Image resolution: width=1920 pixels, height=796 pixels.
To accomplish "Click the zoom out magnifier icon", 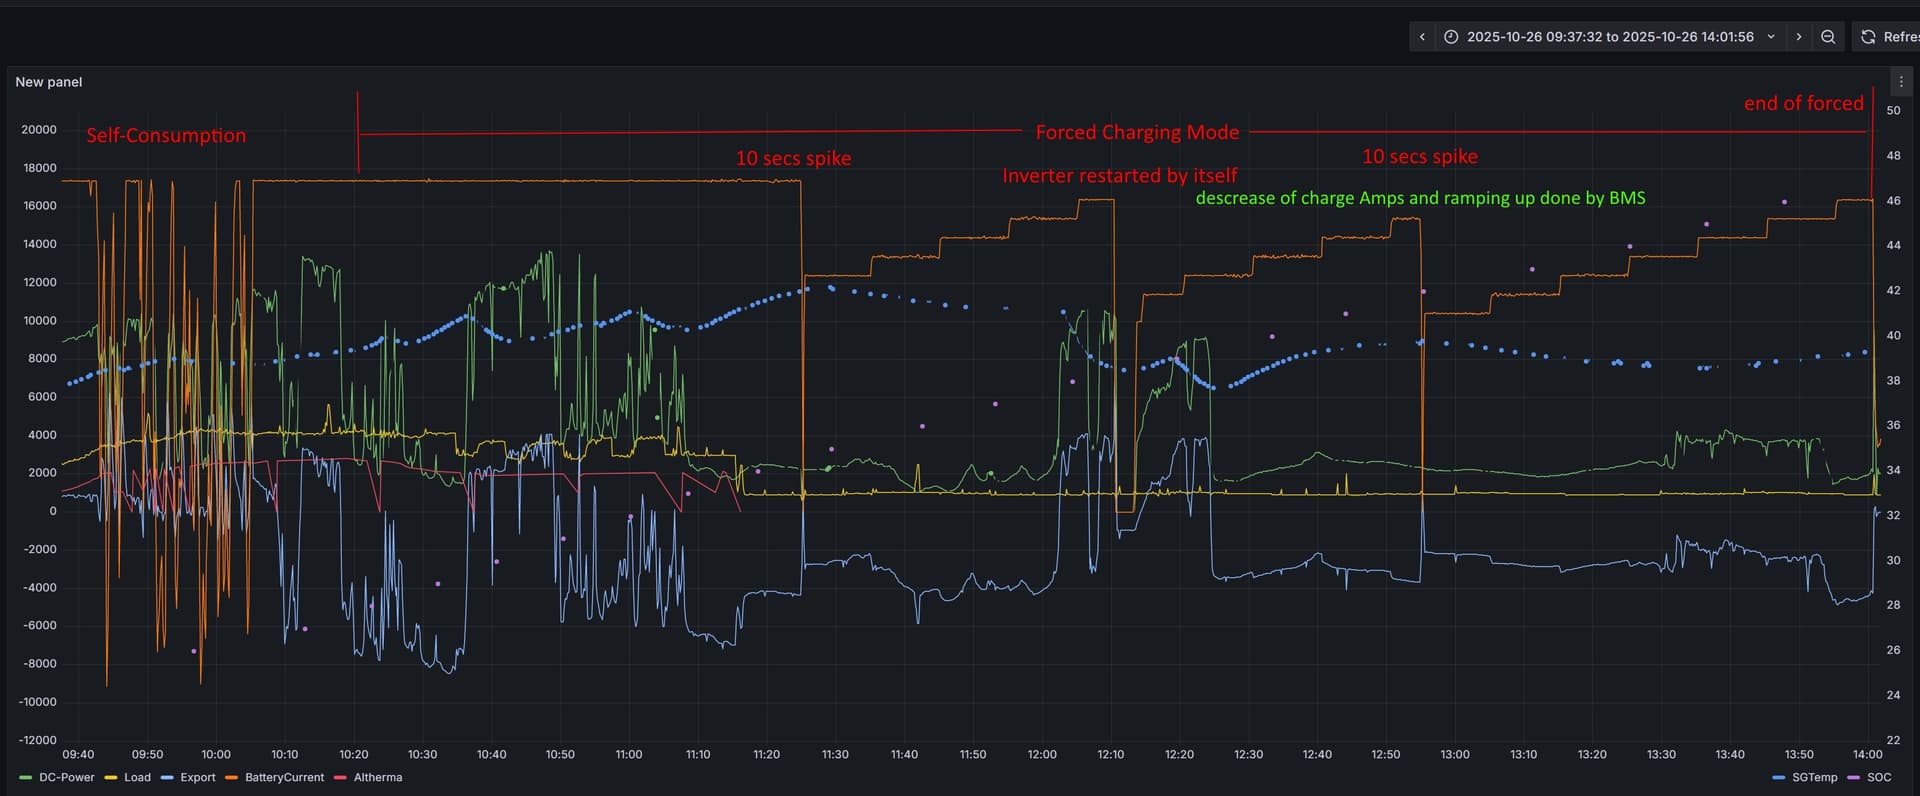I will click(1828, 37).
